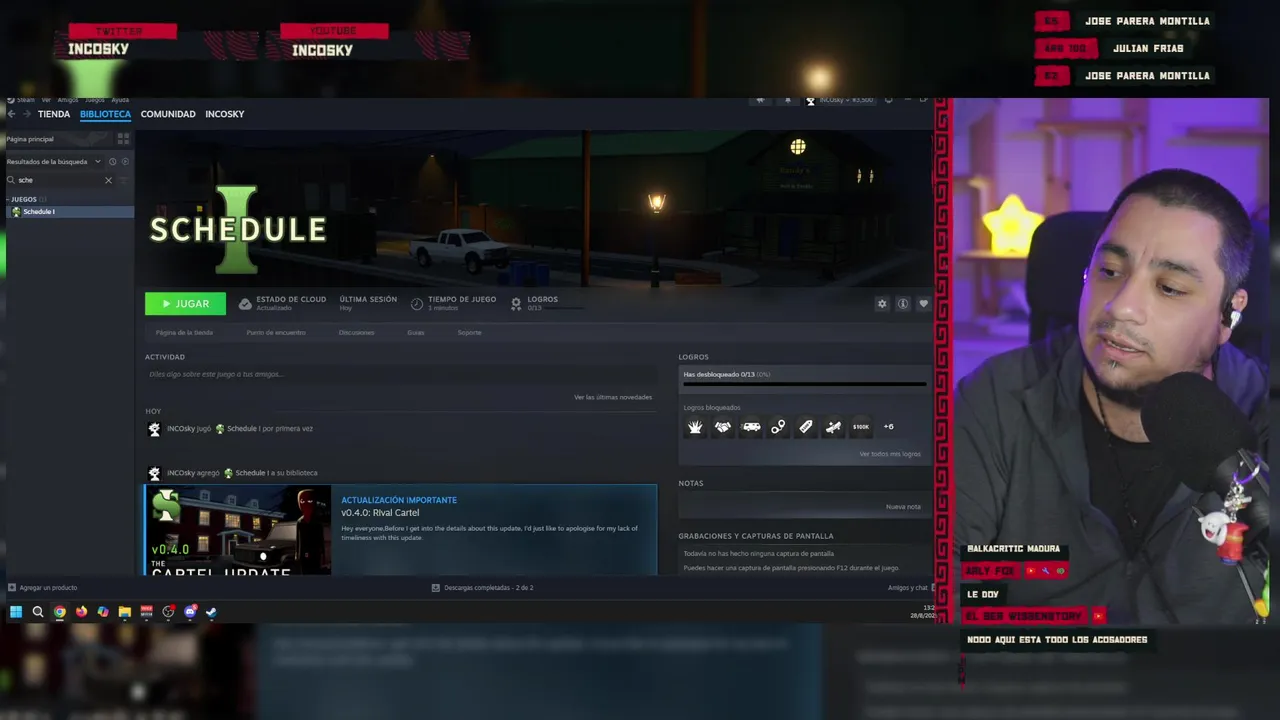Go to Página principal of library
Screen dimensions: 1280x720
coord(30,139)
